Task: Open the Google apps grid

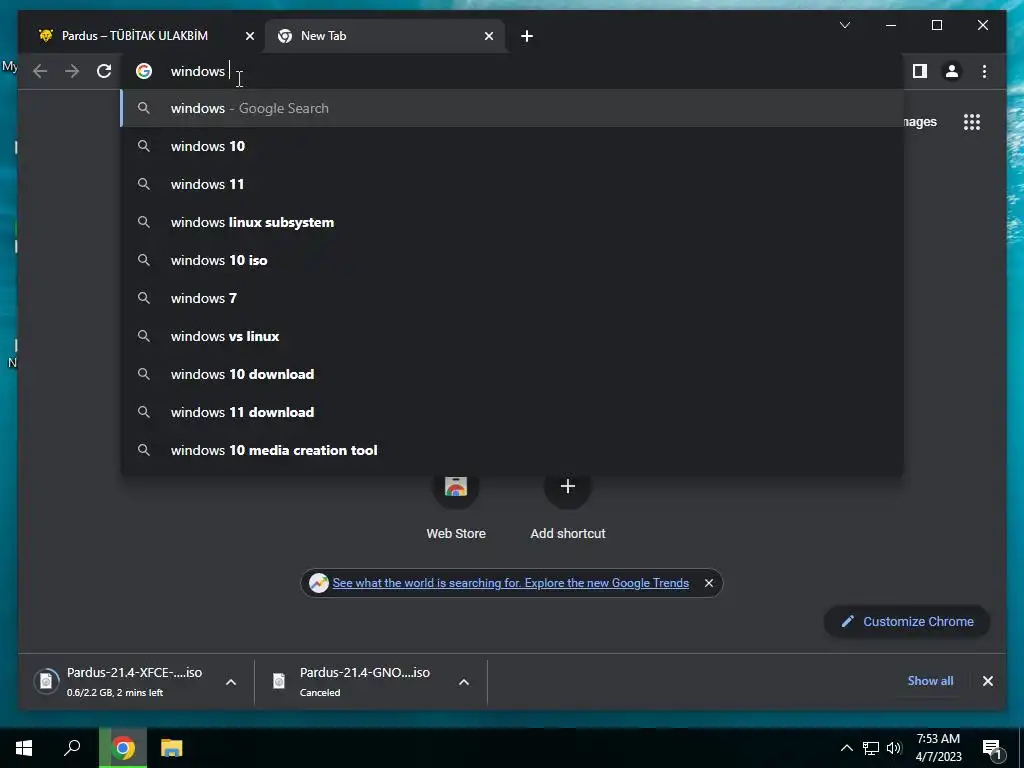Action: point(972,122)
